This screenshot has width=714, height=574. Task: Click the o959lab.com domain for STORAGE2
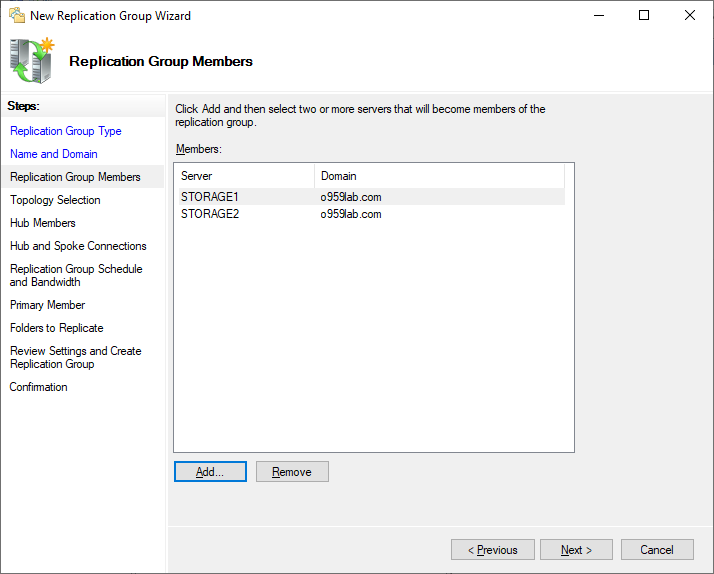[351, 214]
